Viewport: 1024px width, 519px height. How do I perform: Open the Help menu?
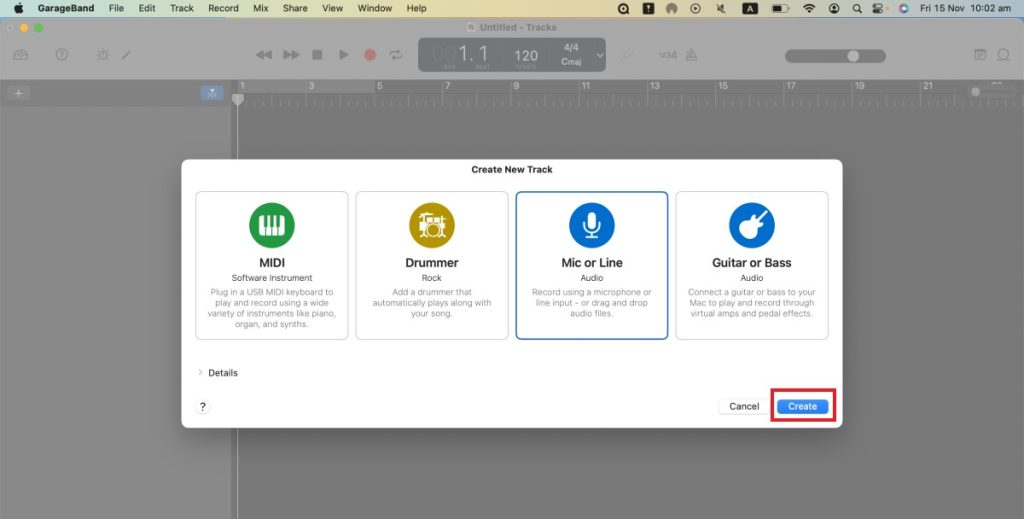(x=416, y=8)
